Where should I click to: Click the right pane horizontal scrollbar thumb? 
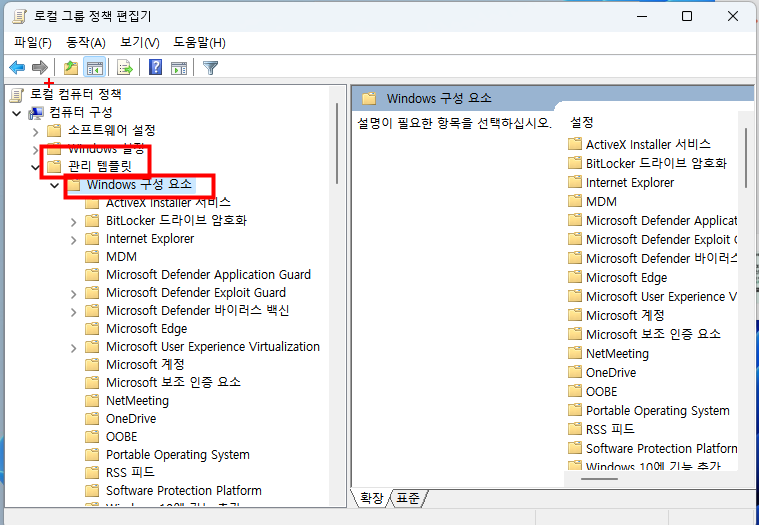pos(599,479)
